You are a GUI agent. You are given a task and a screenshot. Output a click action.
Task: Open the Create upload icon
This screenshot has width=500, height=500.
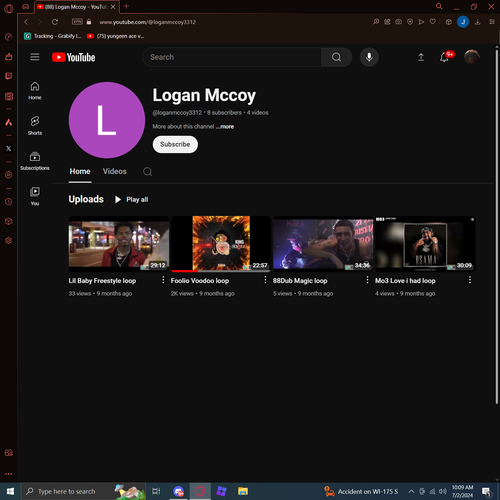[x=421, y=57]
